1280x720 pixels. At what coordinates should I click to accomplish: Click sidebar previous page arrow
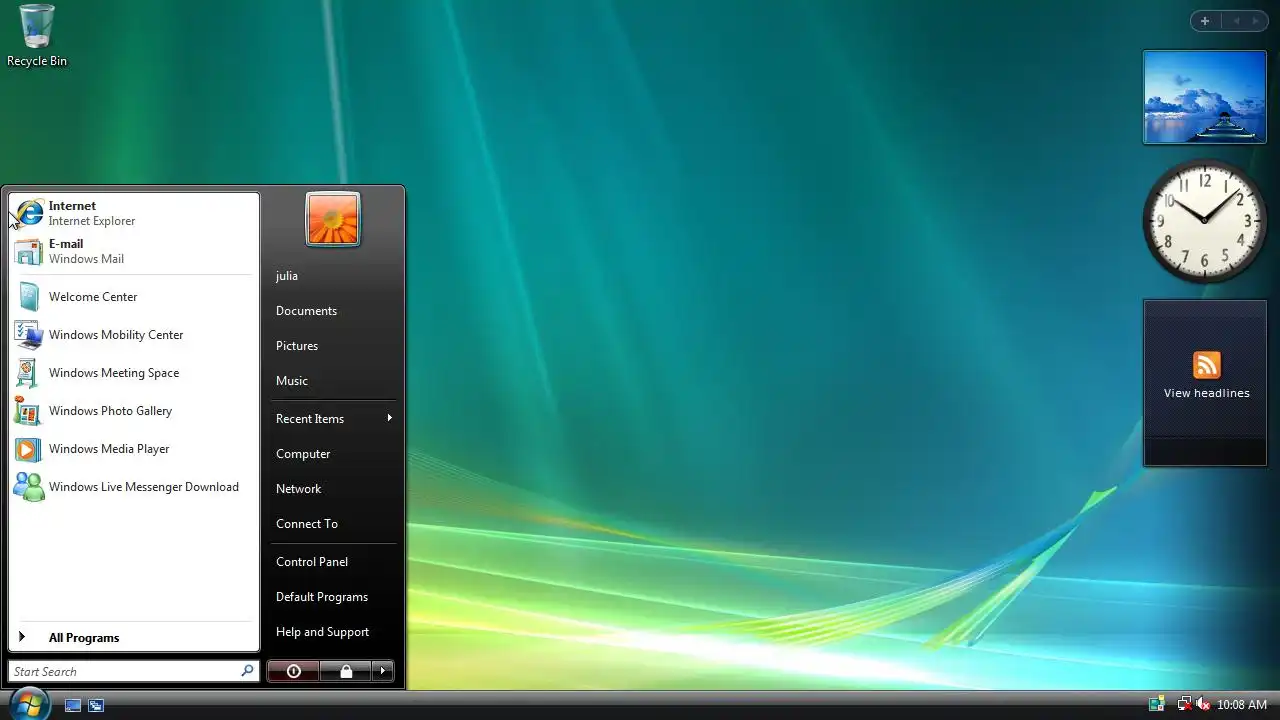(x=1235, y=21)
